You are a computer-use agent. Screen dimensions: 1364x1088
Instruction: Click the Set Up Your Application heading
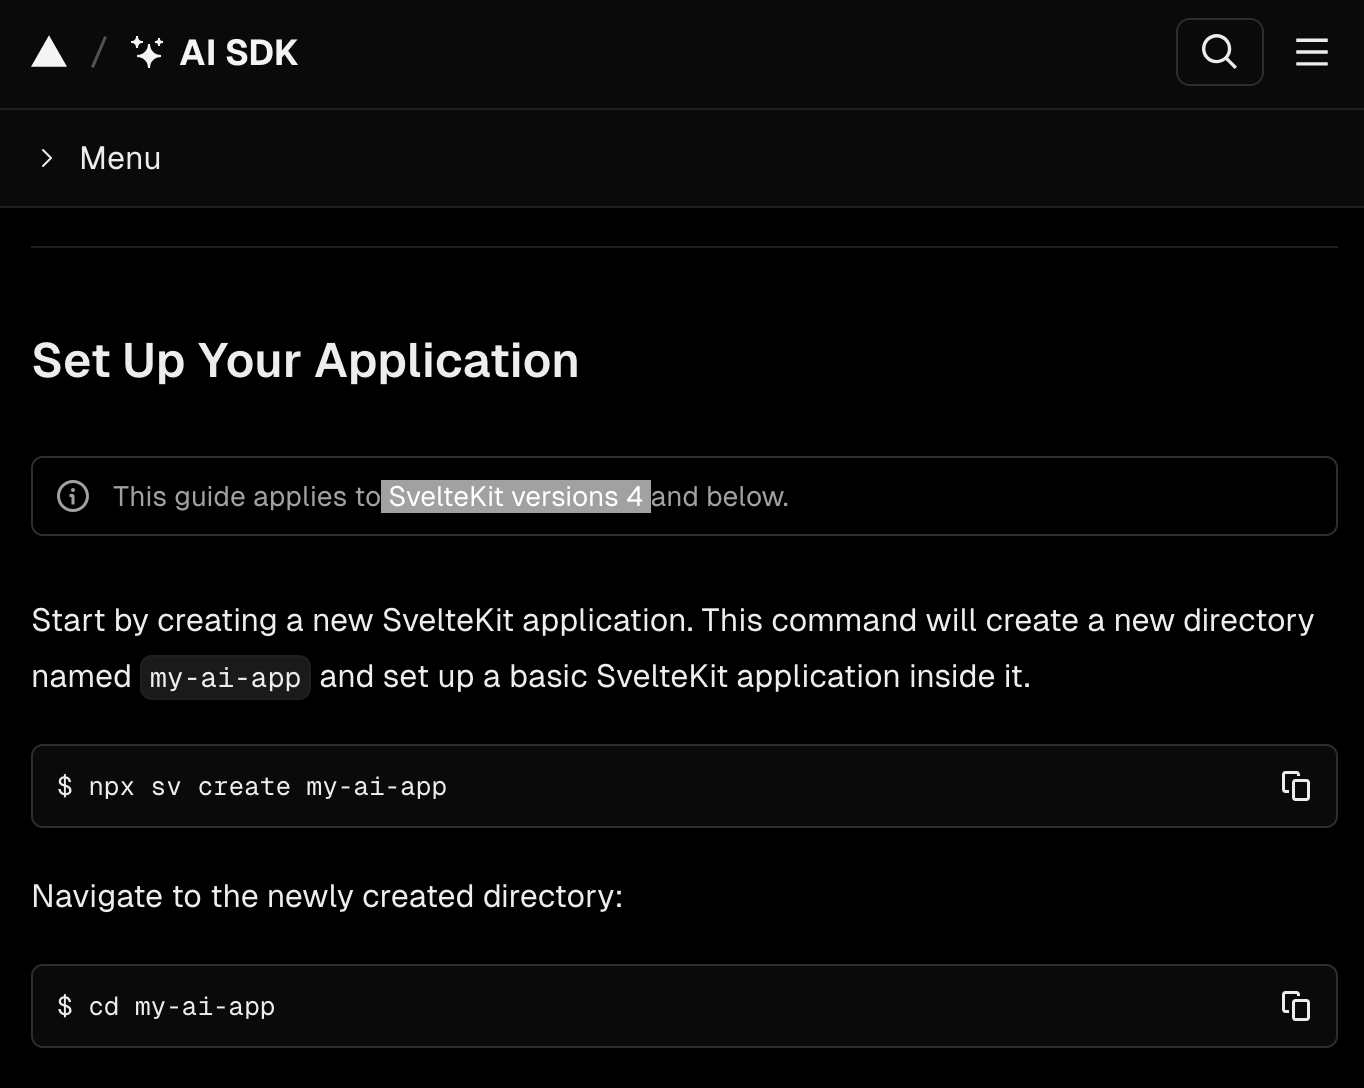point(305,360)
